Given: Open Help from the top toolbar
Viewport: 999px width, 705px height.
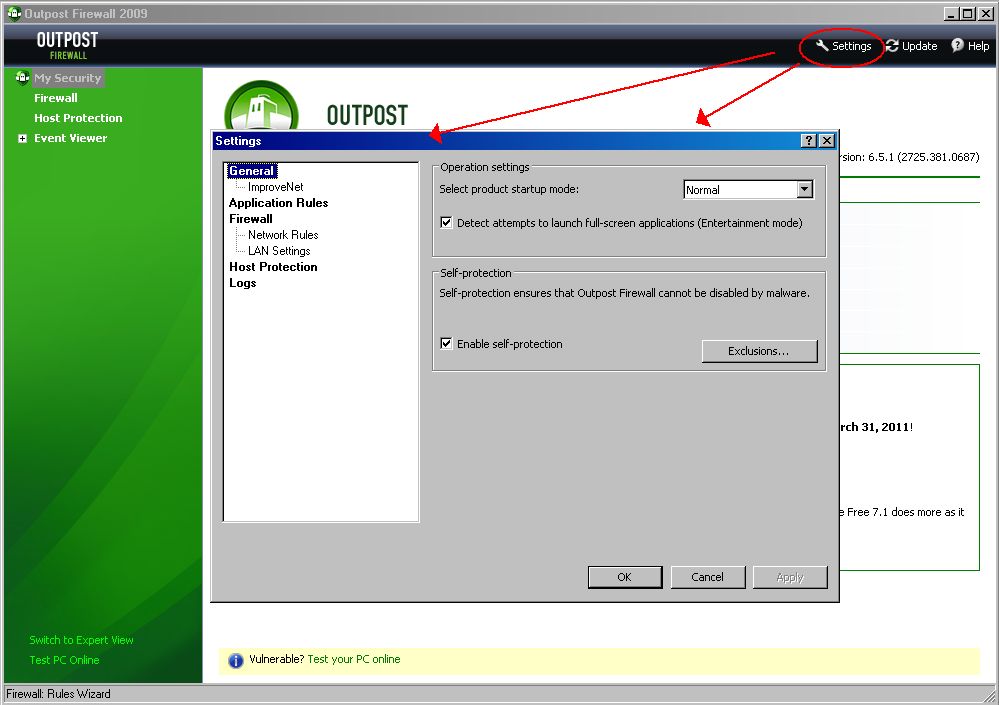Looking at the screenshot, I should coord(970,46).
